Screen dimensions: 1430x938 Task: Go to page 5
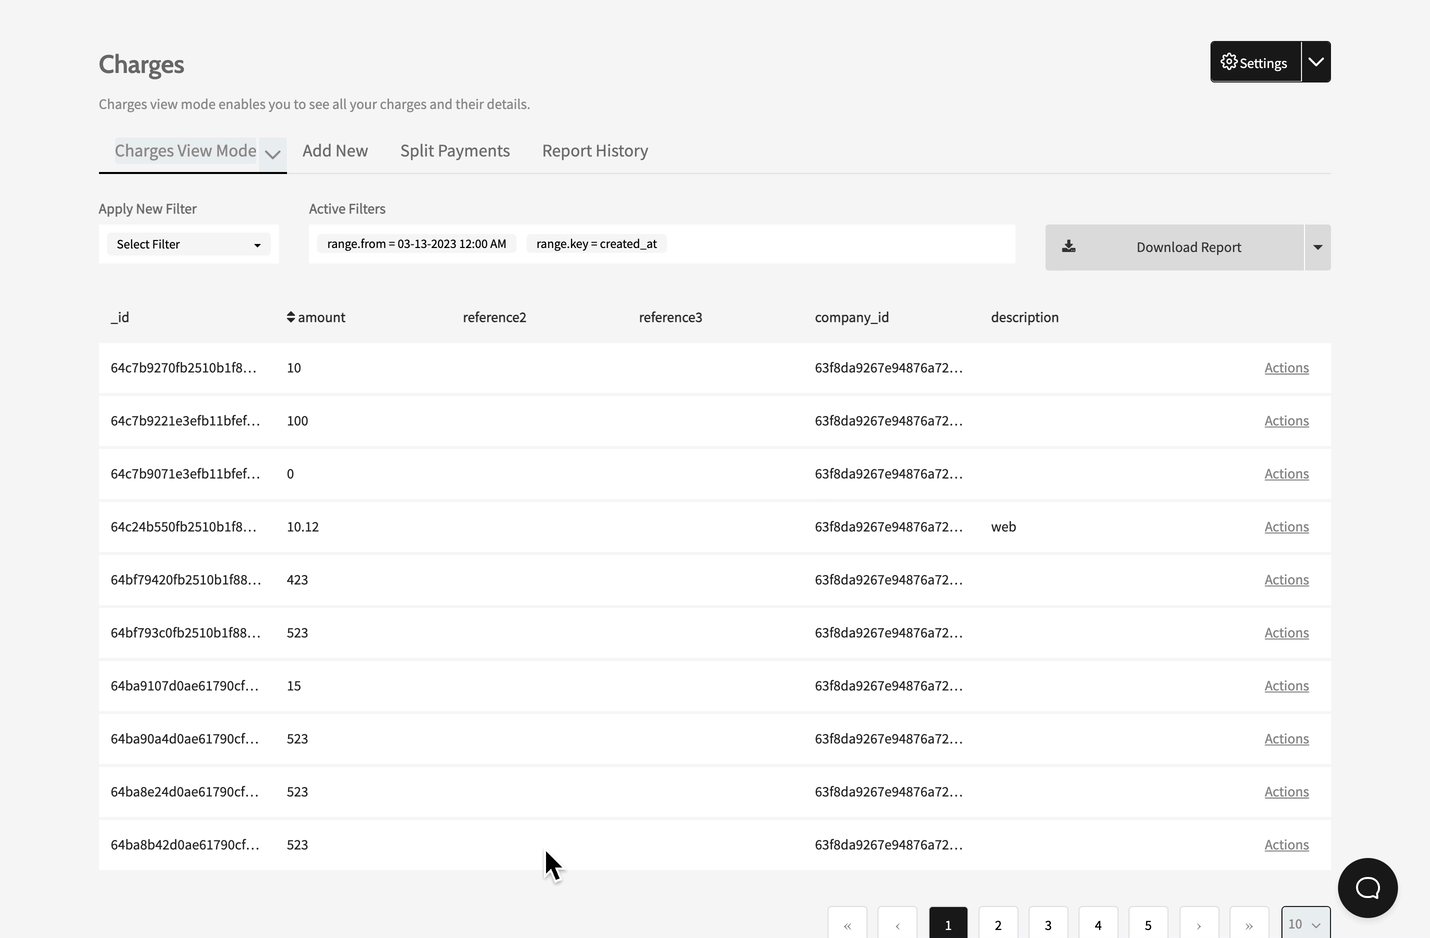point(1148,925)
